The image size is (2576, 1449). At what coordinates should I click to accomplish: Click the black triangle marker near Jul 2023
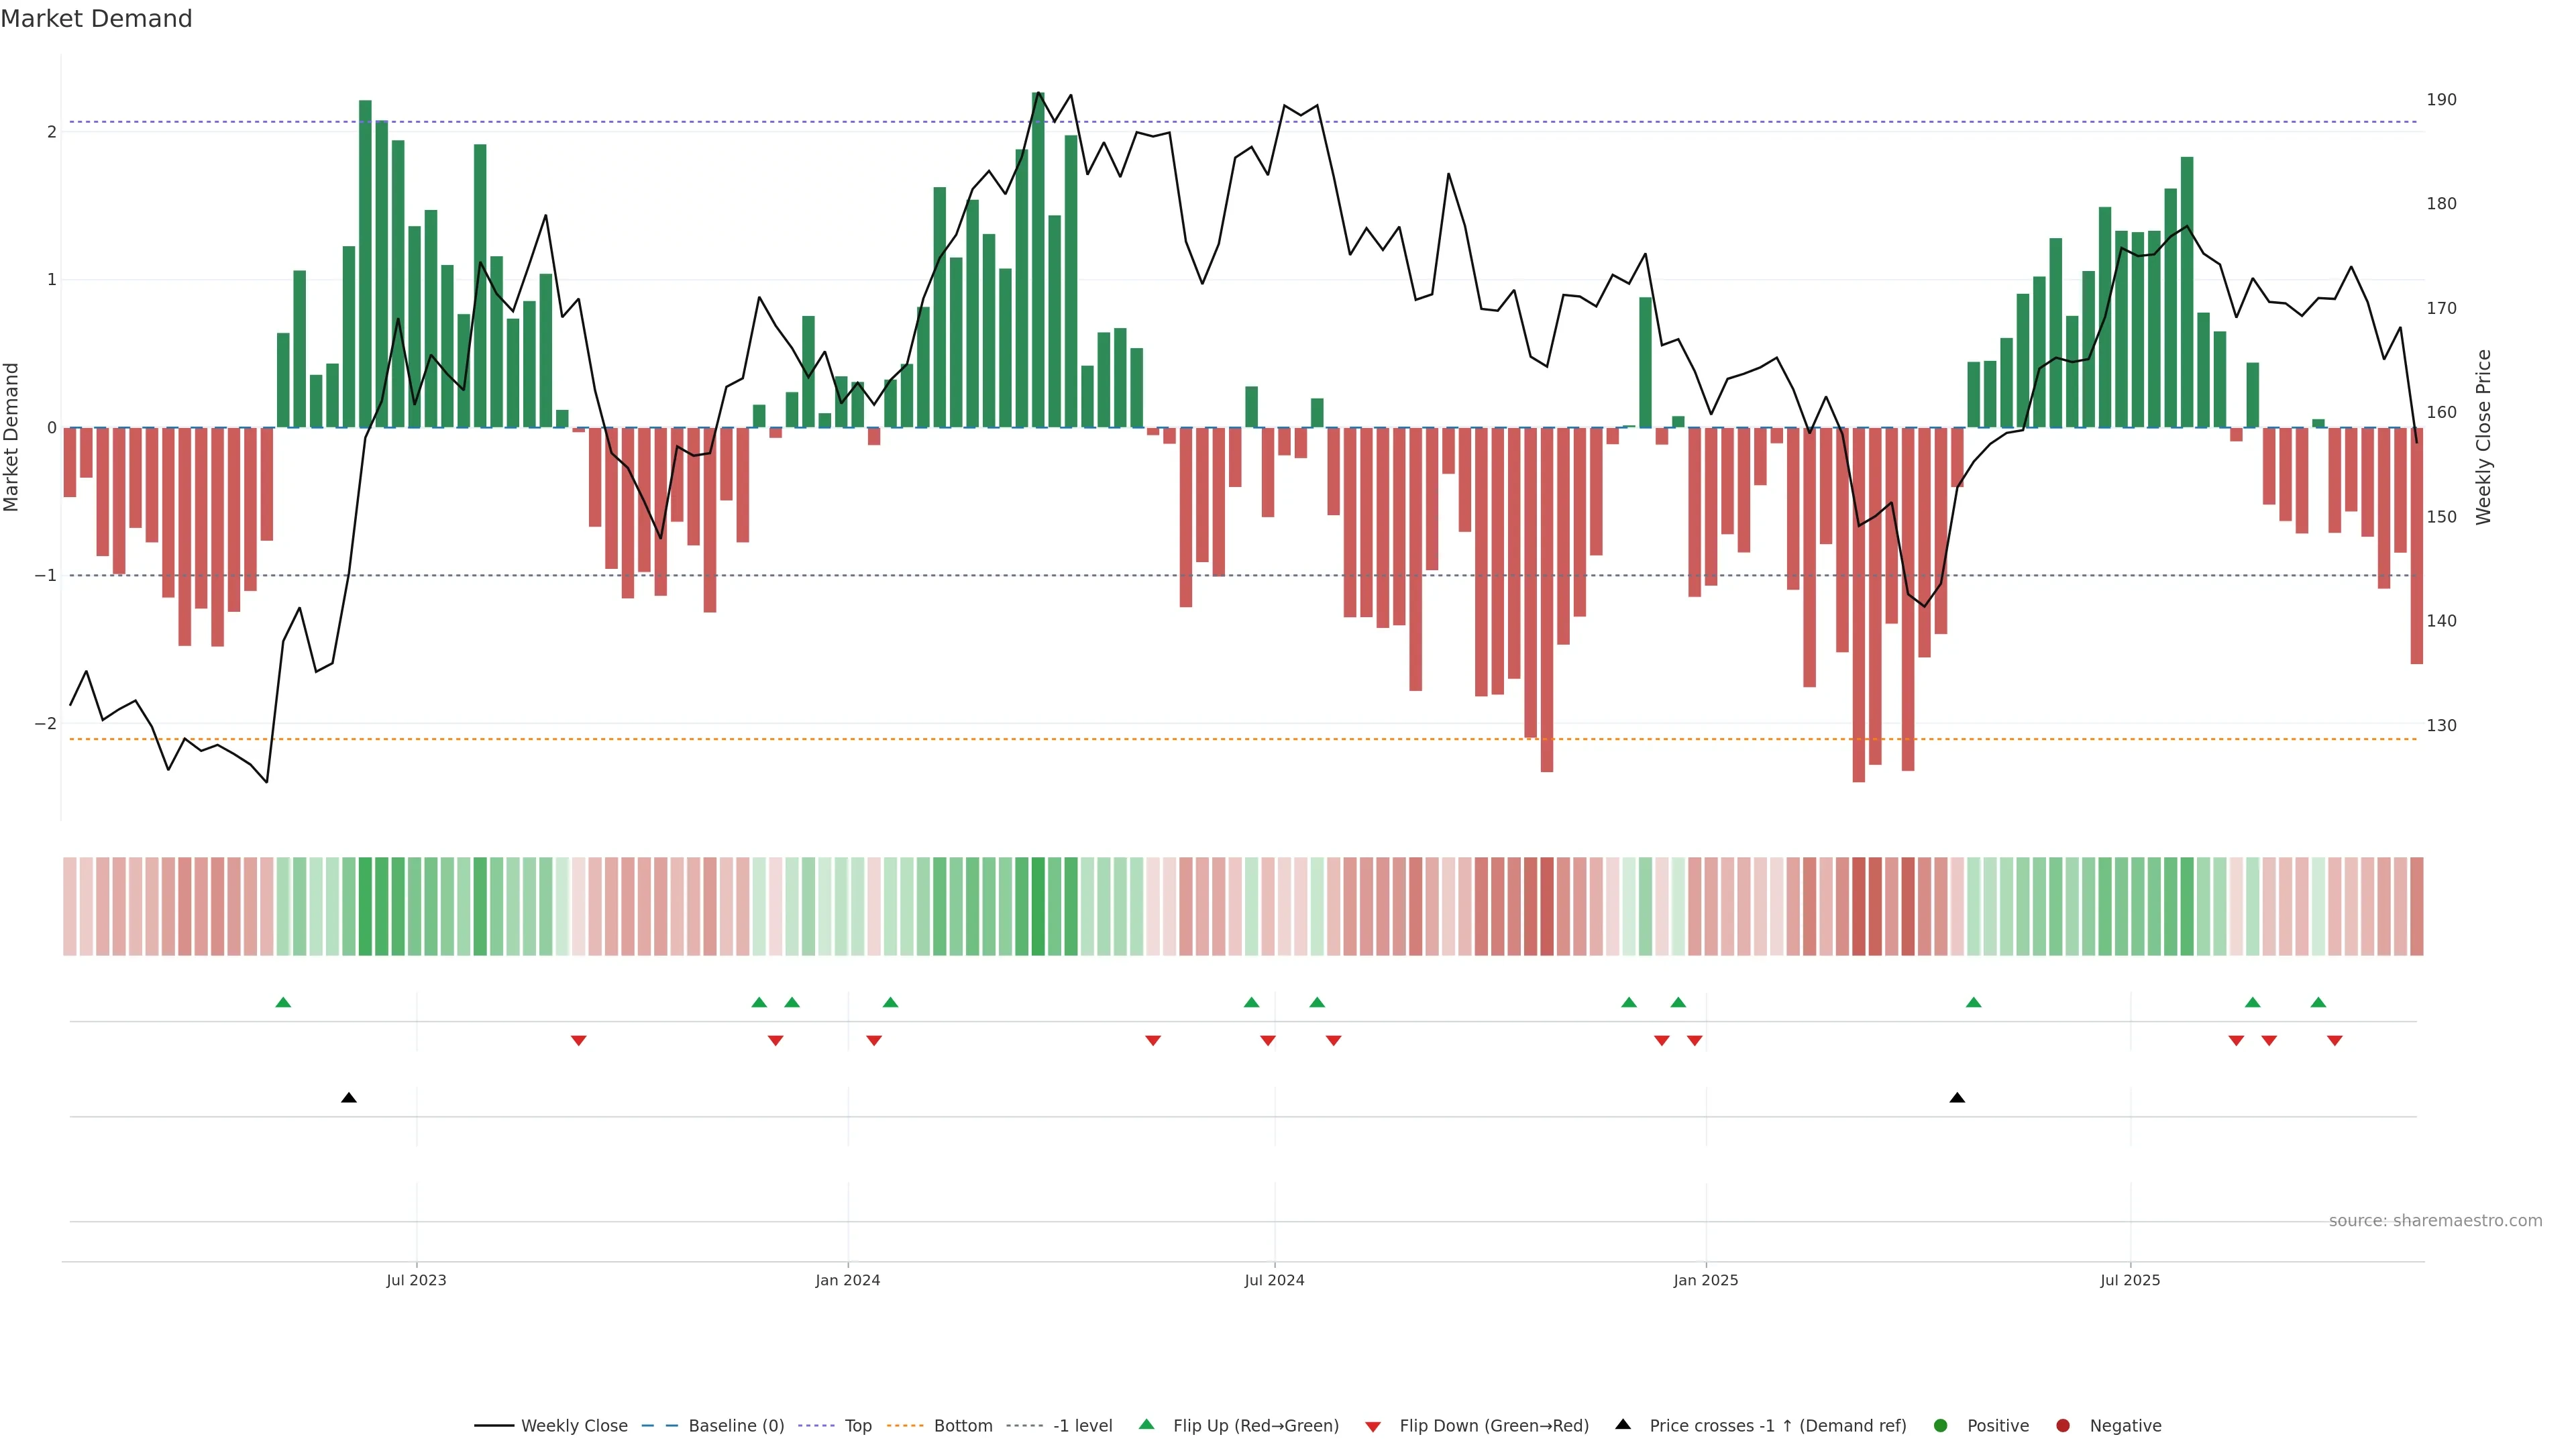(x=348, y=1098)
